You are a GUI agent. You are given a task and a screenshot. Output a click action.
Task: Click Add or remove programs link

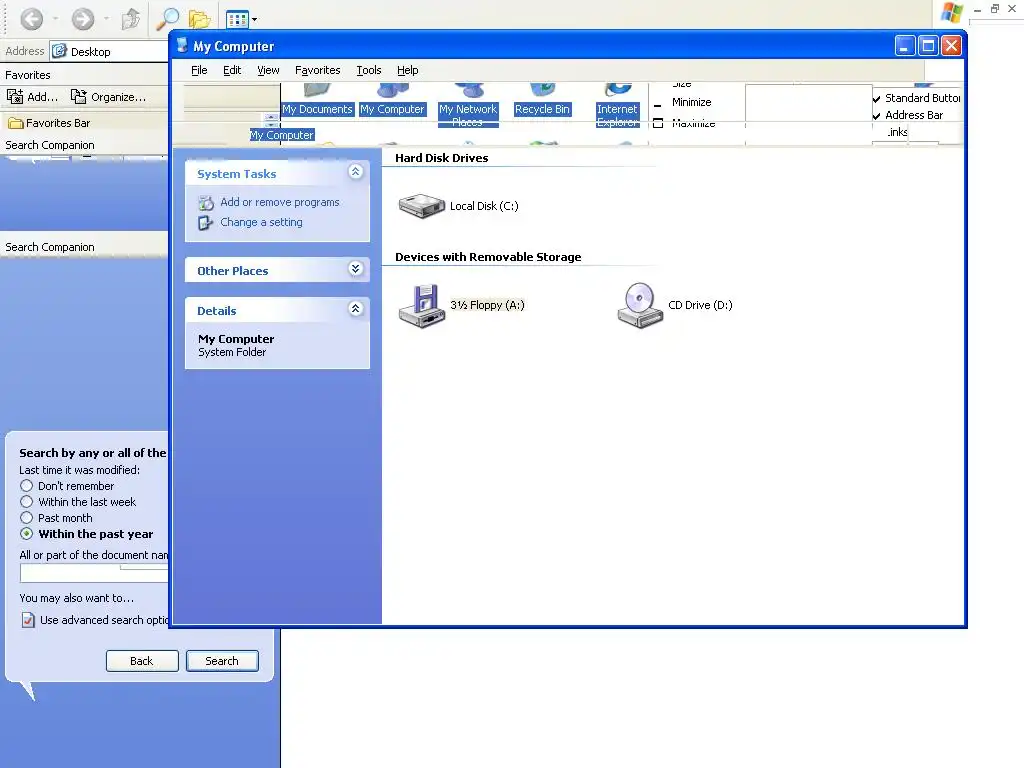280,202
